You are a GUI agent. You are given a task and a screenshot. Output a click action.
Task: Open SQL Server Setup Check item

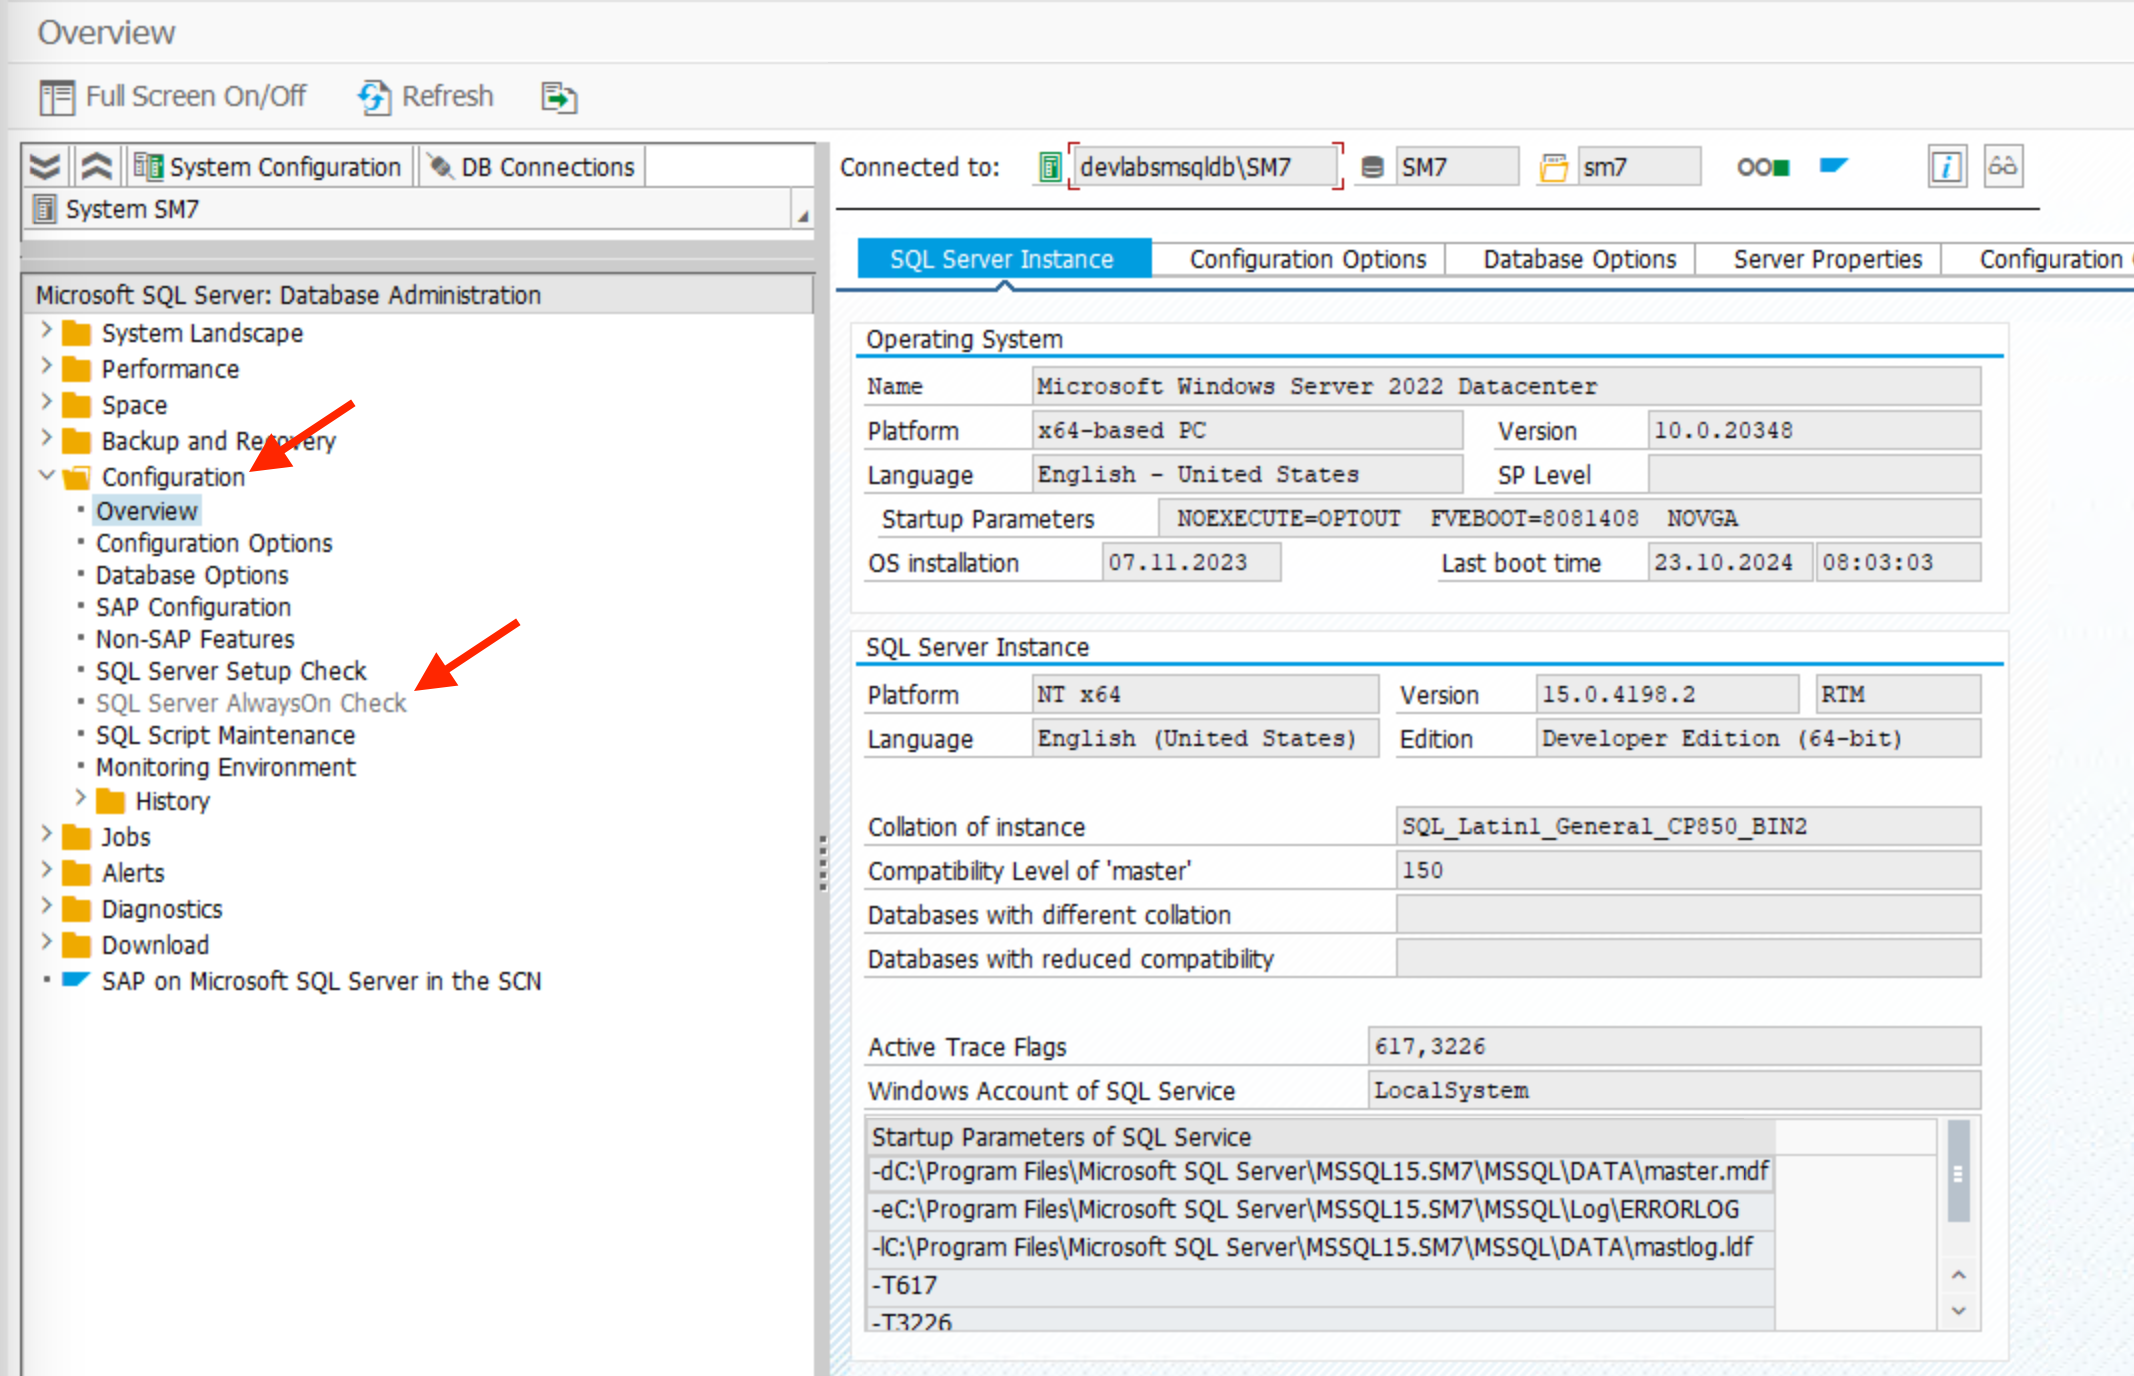231,671
